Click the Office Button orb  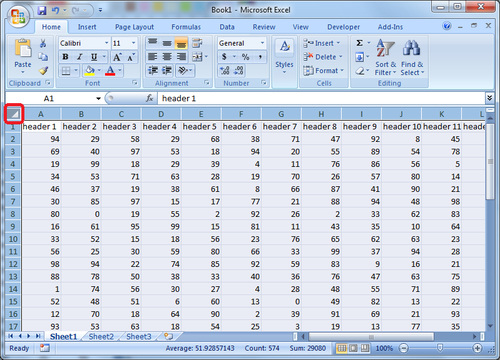point(18,17)
